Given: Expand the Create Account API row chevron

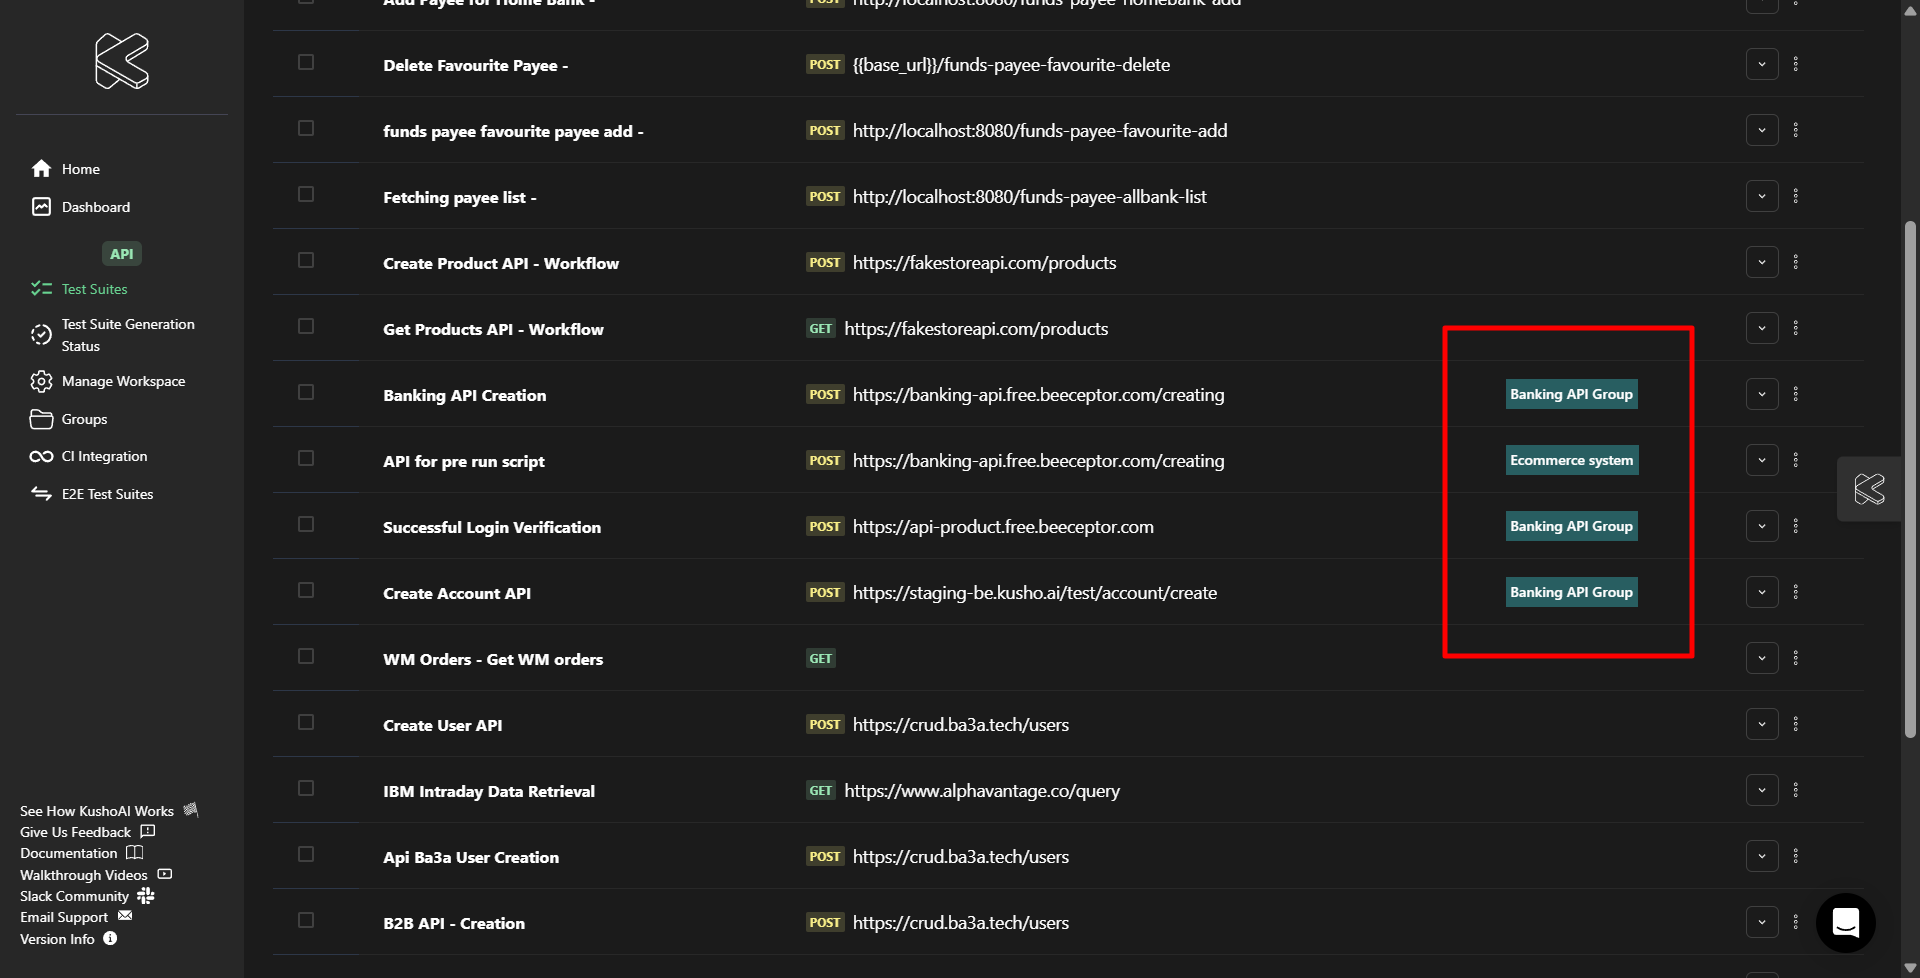Looking at the screenshot, I should [1761, 592].
